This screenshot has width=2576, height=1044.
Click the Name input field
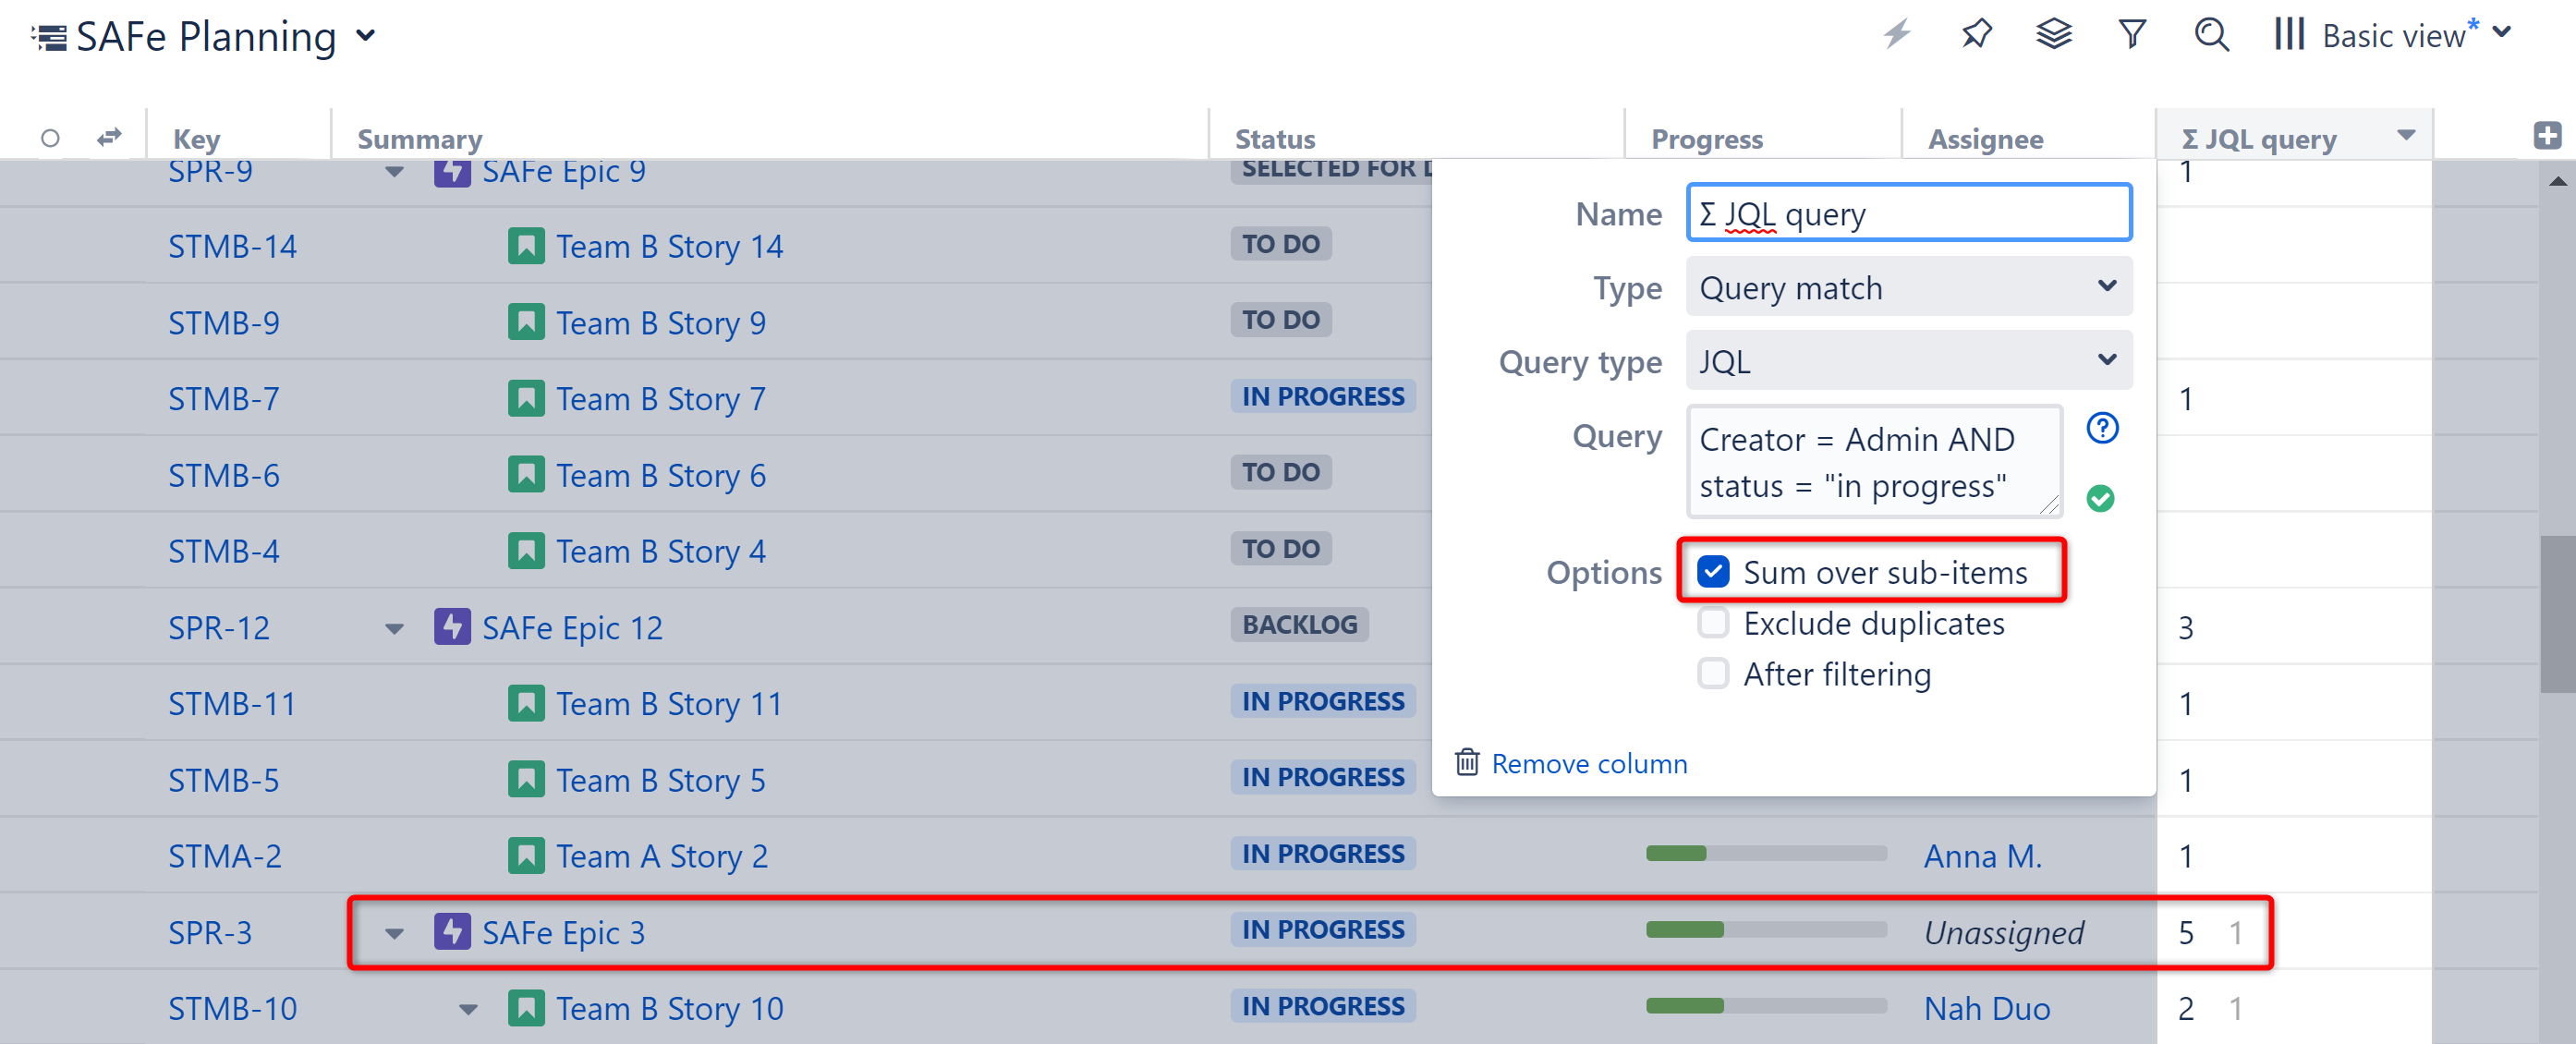1908,213
